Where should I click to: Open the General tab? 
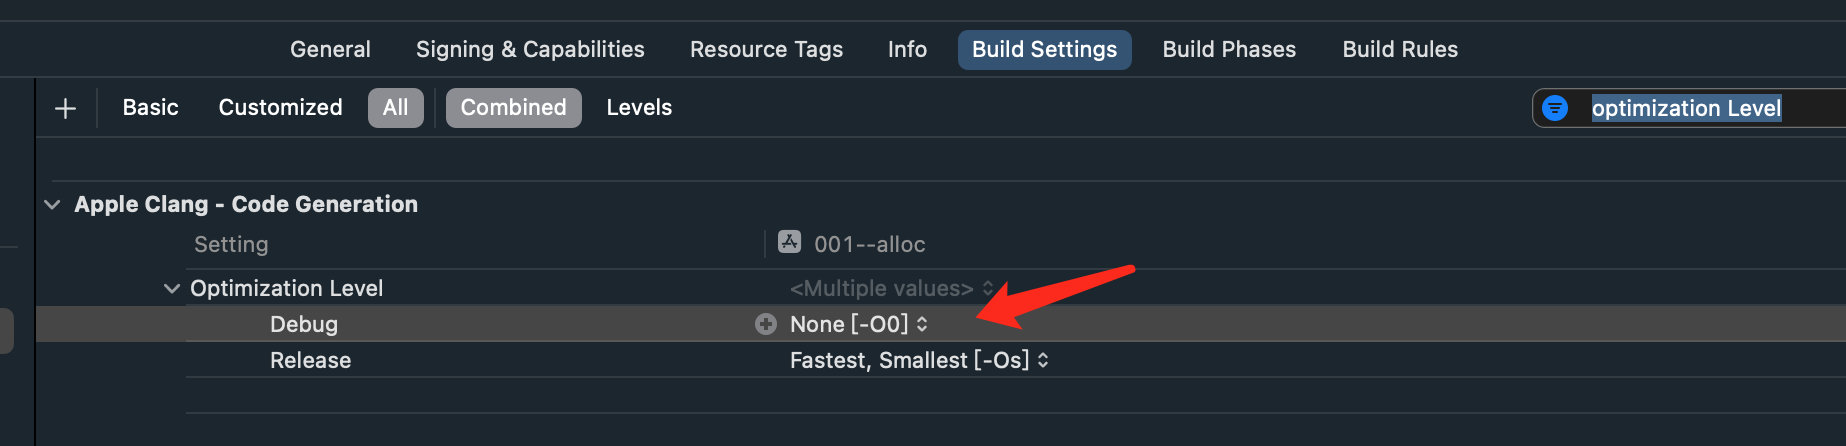pyautogui.click(x=330, y=50)
